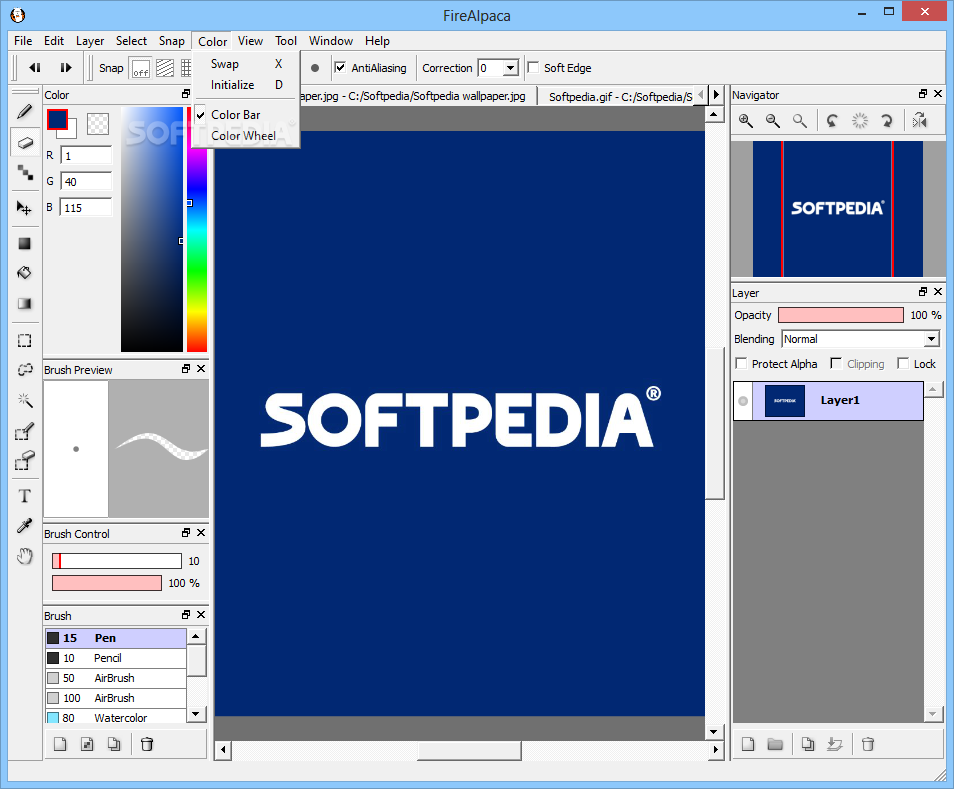Float the Navigator panel
954x789 pixels.
coord(923,94)
